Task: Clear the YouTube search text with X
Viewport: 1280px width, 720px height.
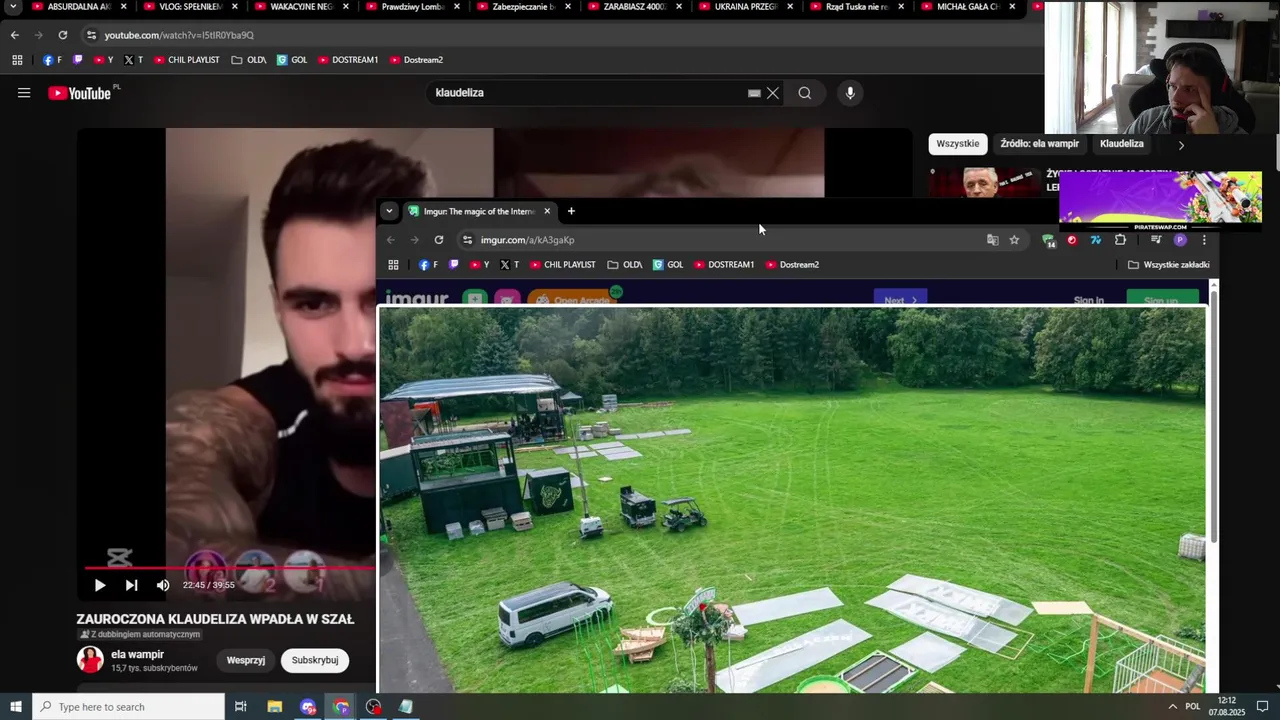Action: click(773, 93)
